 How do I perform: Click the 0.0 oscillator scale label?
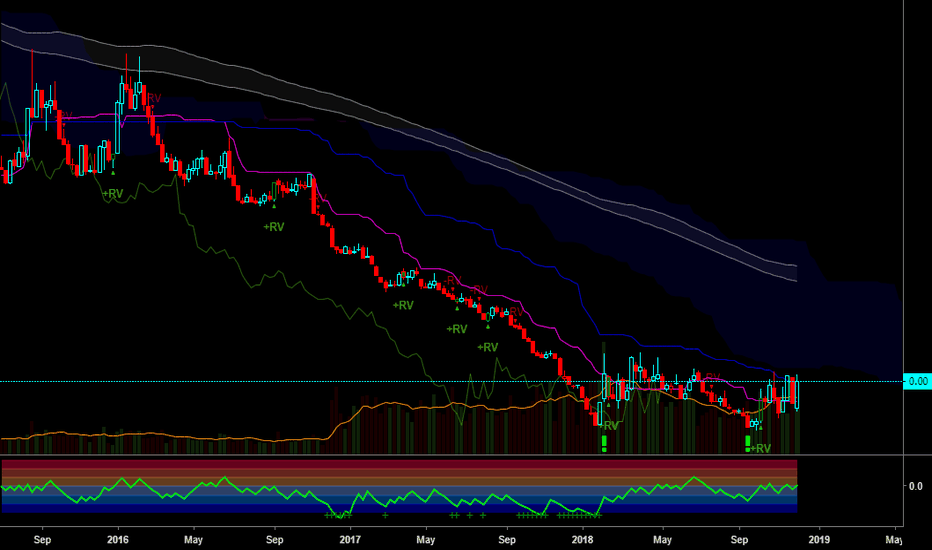tap(915, 486)
